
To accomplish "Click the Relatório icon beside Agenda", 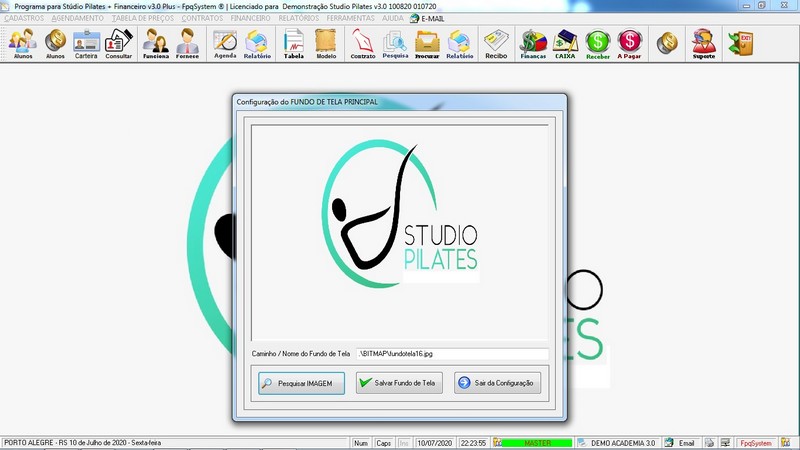I will pyautogui.click(x=257, y=44).
